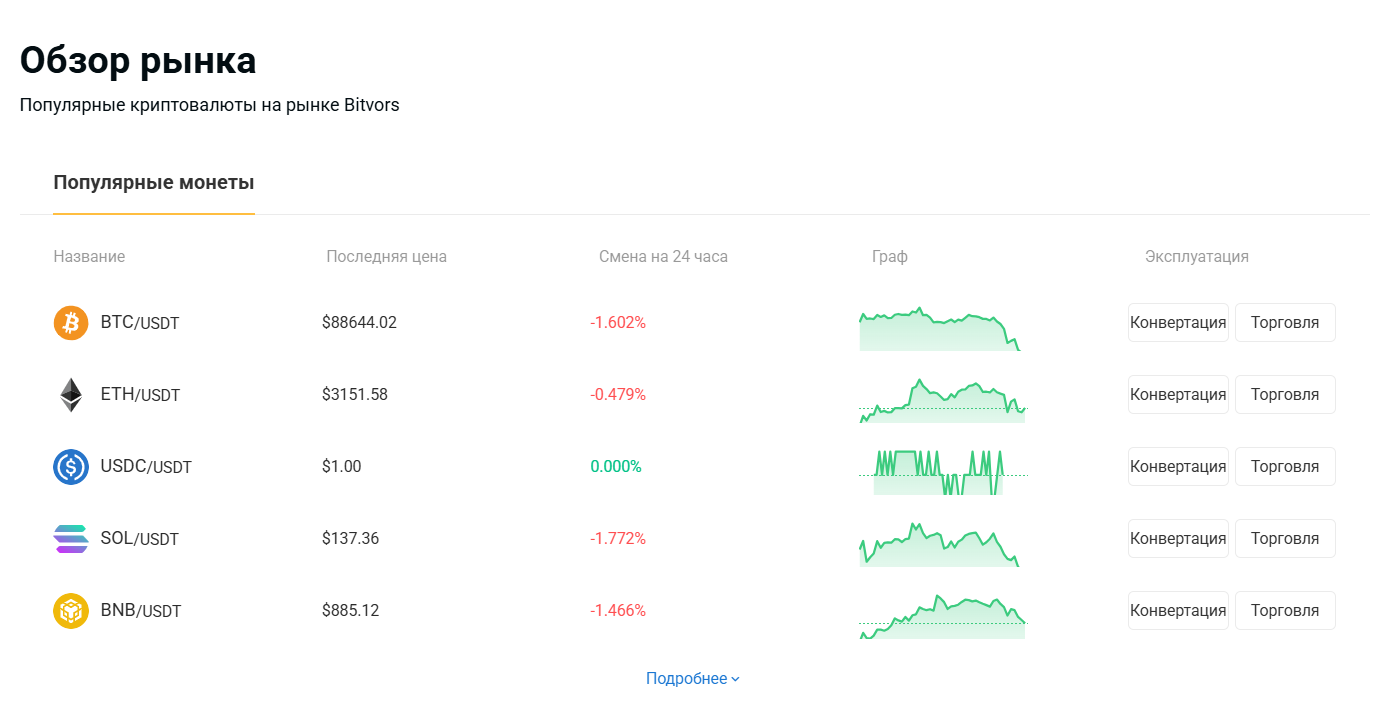Open the USDC price sparkline chart
The width and height of the screenshot is (1399, 719).
942,472
